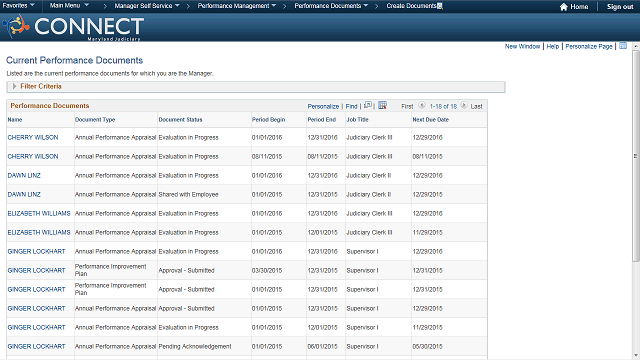Viewport: 640px width, 360px height.
Task: Open the Performance Management breadcrumb dropdown
Action: [x=237, y=6]
